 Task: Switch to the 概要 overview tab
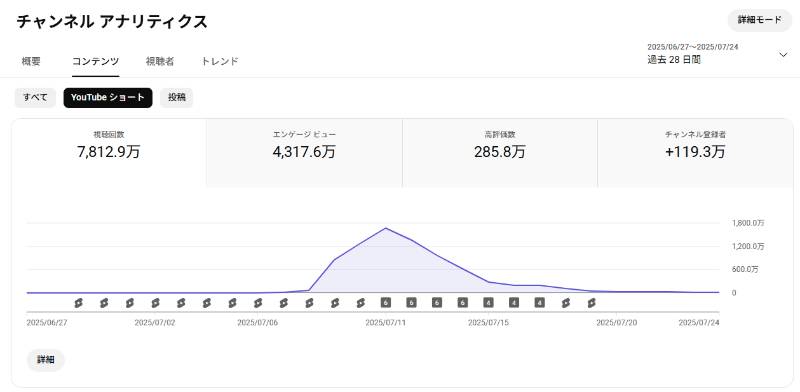pos(31,62)
